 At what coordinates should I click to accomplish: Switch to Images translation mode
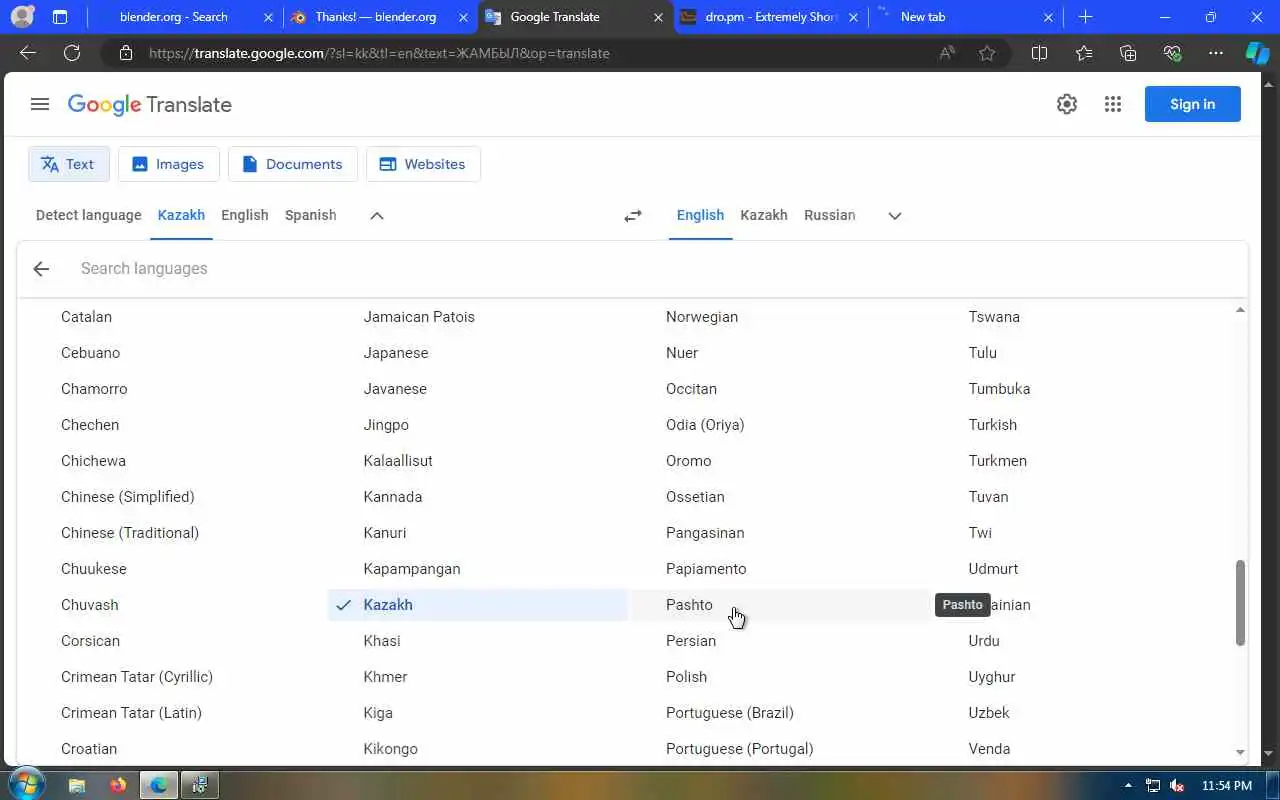(168, 164)
